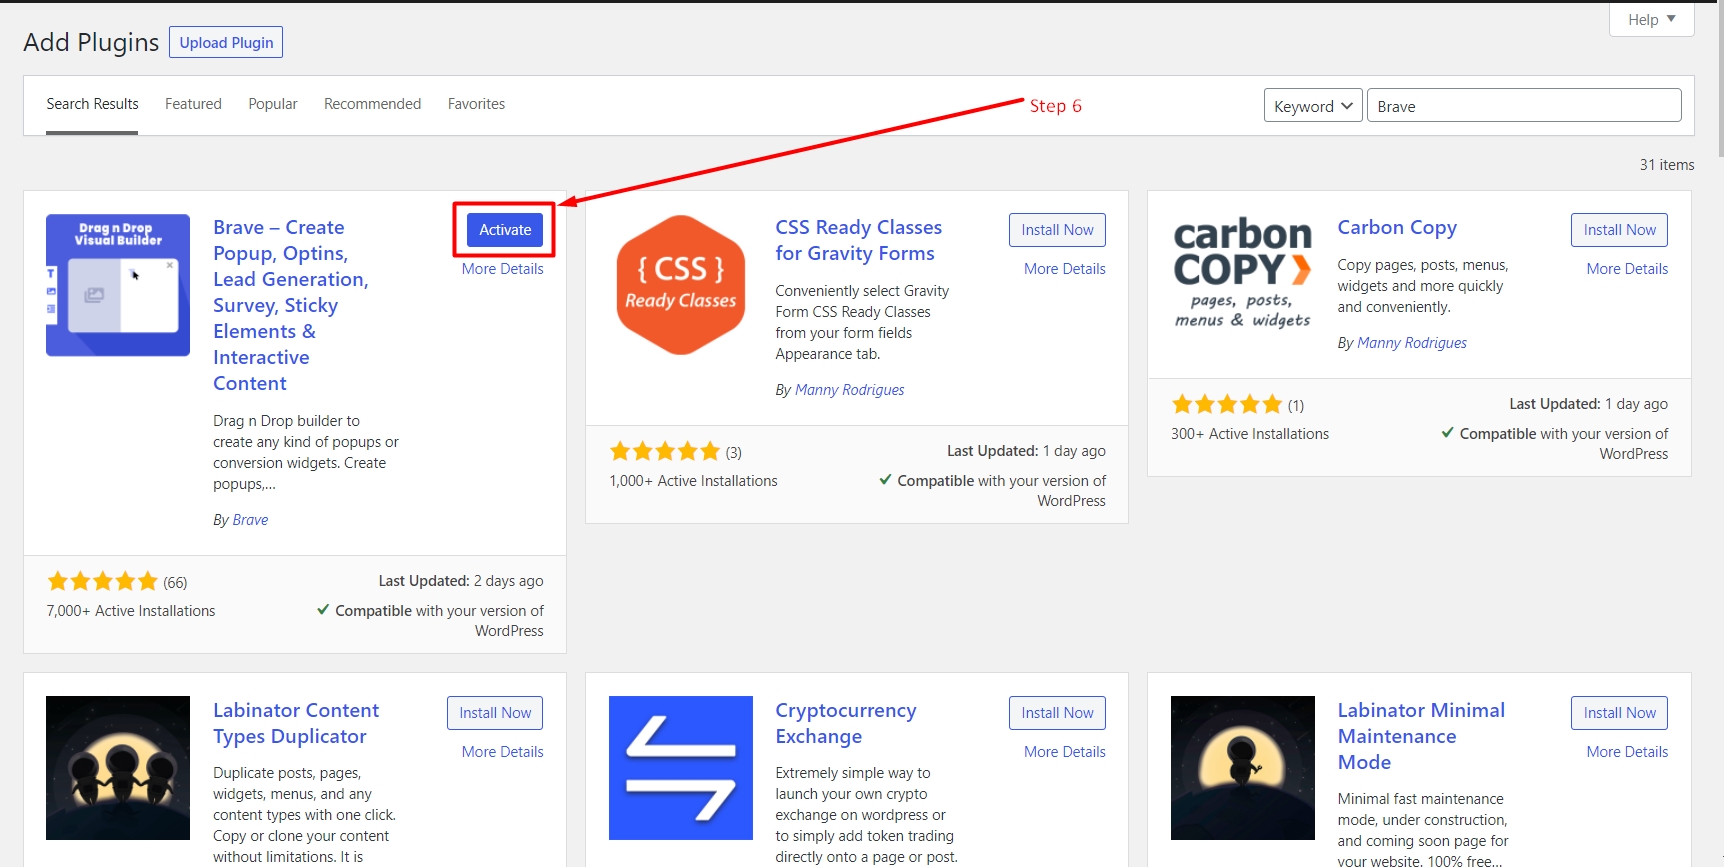The width and height of the screenshot is (1724, 867).
Task: Expand the Help dropdown
Action: click(x=1651, y=20)
